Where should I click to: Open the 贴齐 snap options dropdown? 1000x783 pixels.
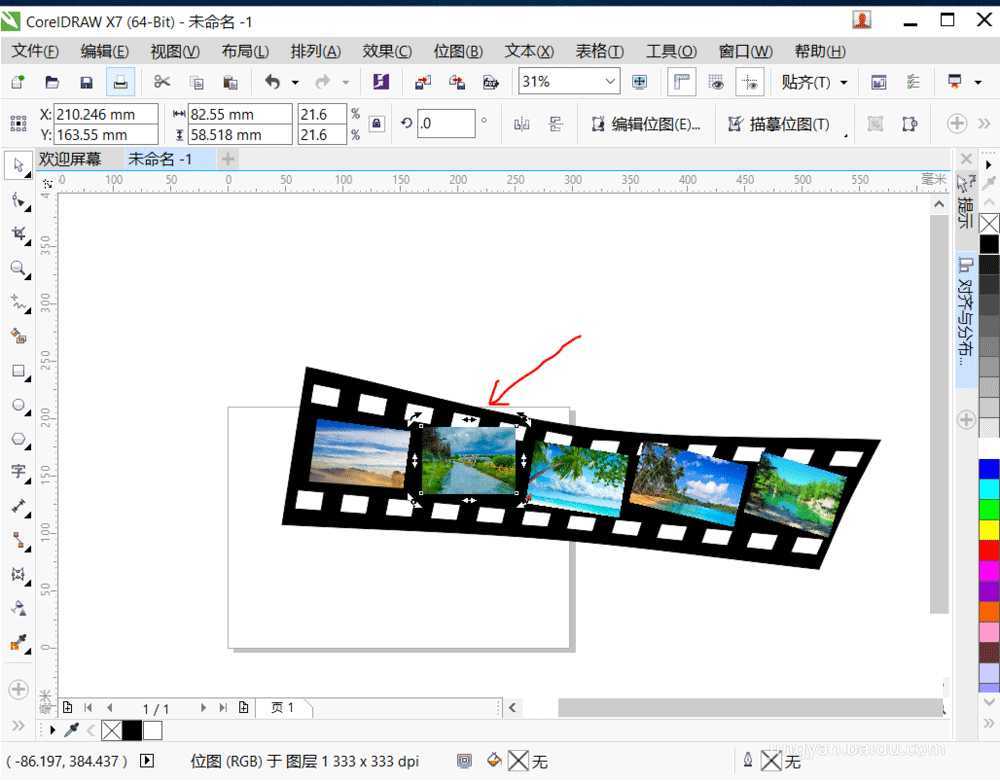[843, 82]
